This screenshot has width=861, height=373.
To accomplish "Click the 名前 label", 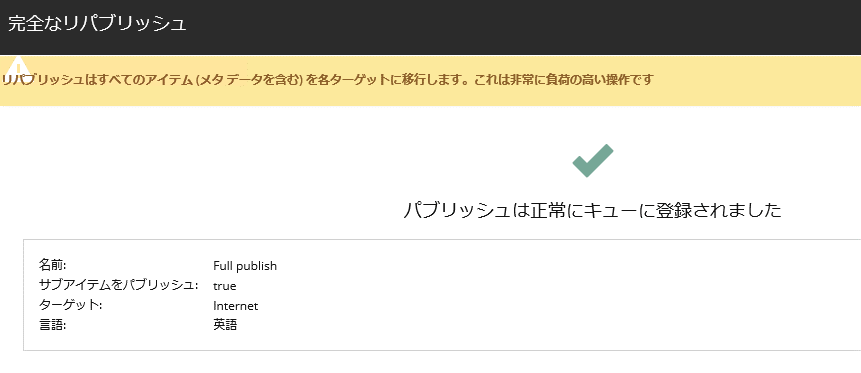I will [x=52, y=265].
